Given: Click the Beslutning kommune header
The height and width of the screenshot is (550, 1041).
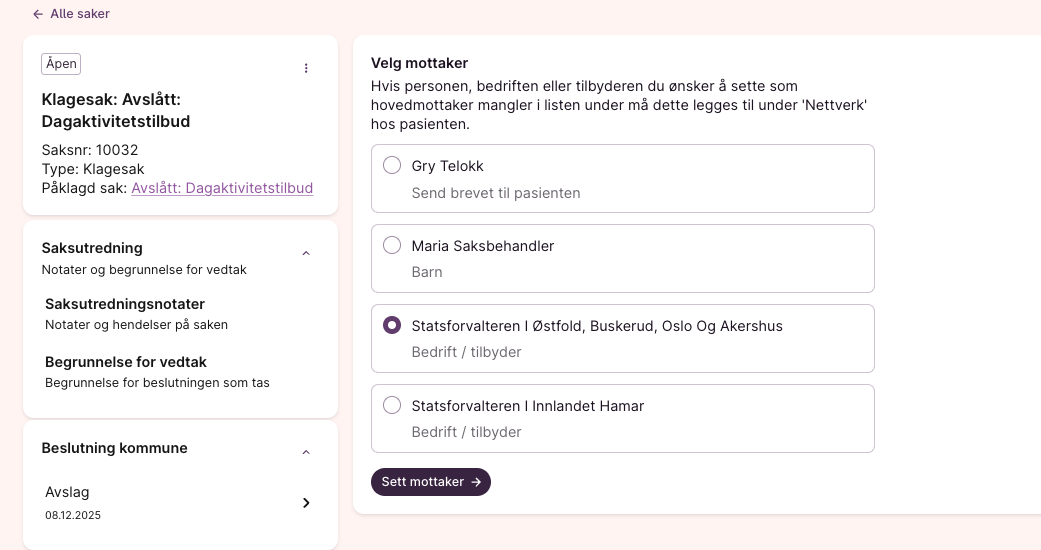Looking at the screenshot, I should [x=114, y=448].
